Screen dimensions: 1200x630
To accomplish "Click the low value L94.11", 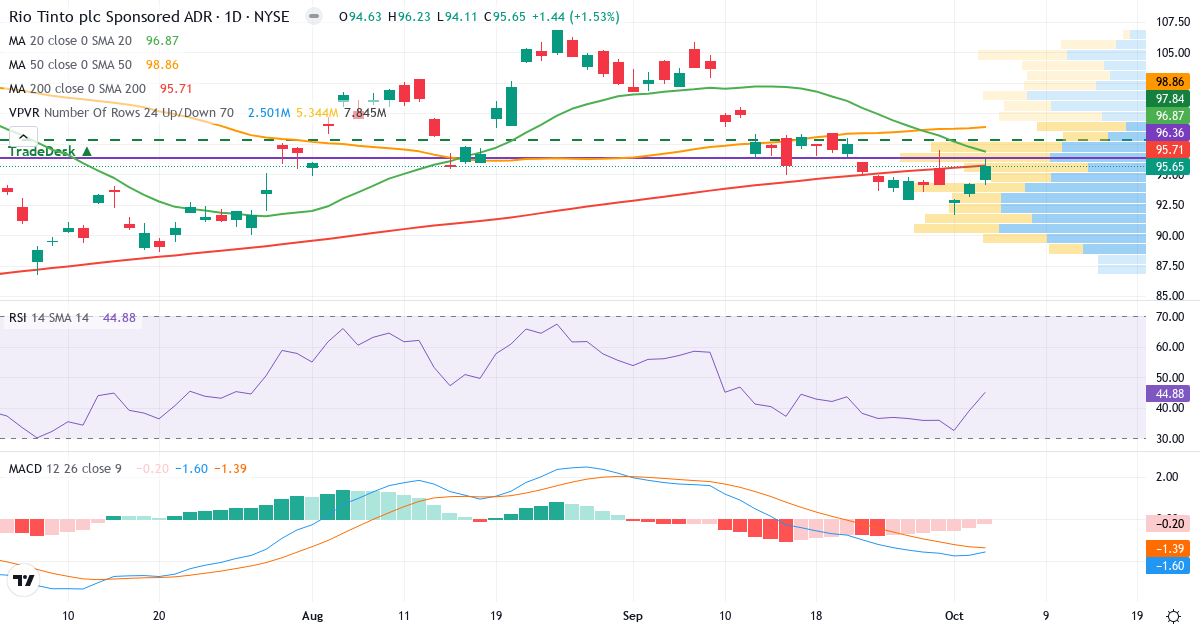I will tap(456, 17).
